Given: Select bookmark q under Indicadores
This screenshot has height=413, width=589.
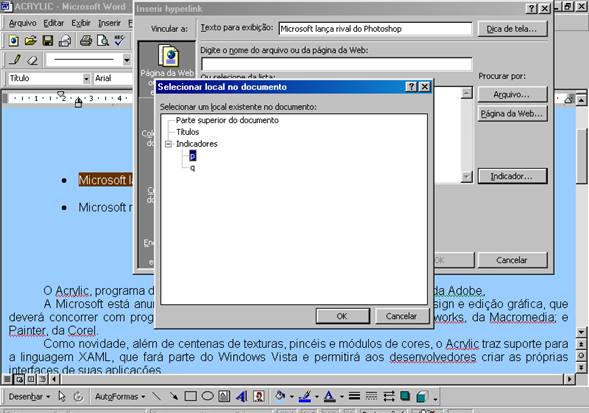Looking at the screenshot, I should [x=193, y=168].
